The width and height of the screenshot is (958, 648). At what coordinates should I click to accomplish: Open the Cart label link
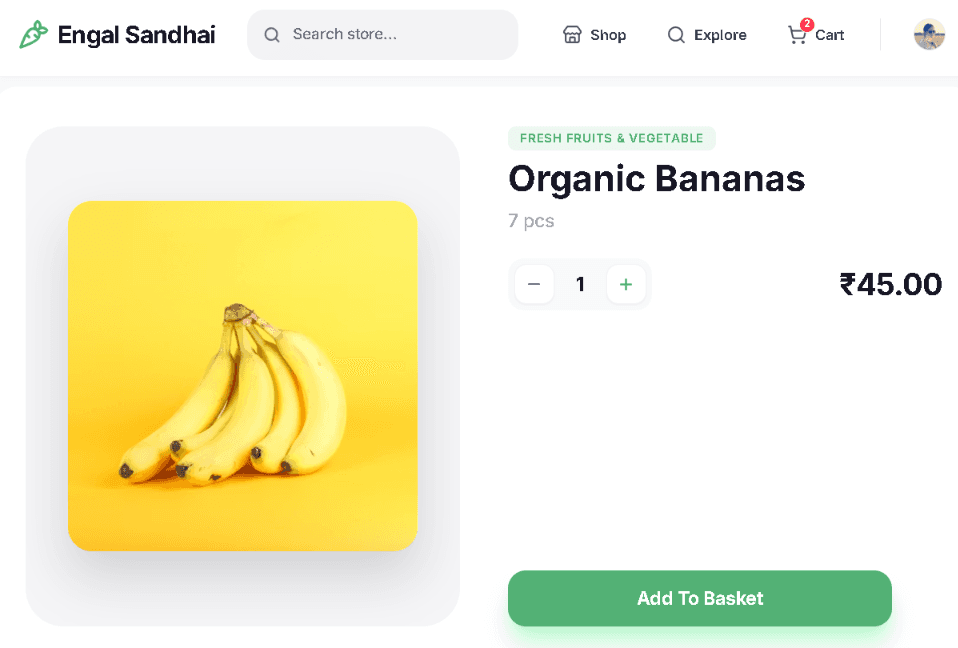point(829,35)
